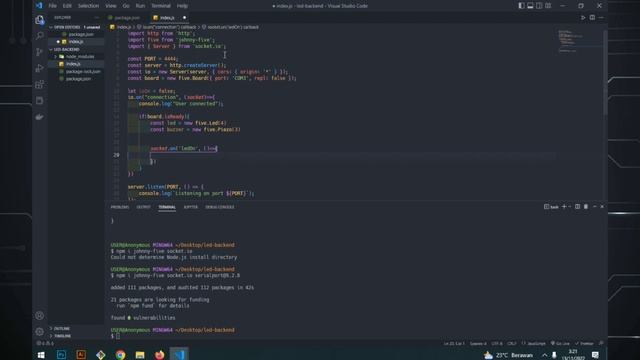Open Illustrator from the Windows taskbar
This screenshot has height=360, width=640.
tap(81, 355)
